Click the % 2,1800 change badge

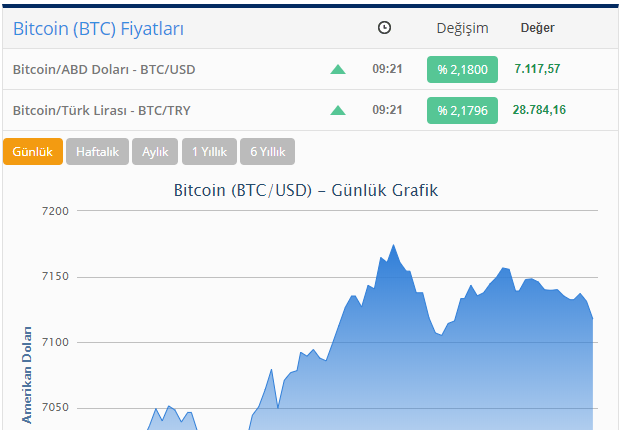(463, 69)
